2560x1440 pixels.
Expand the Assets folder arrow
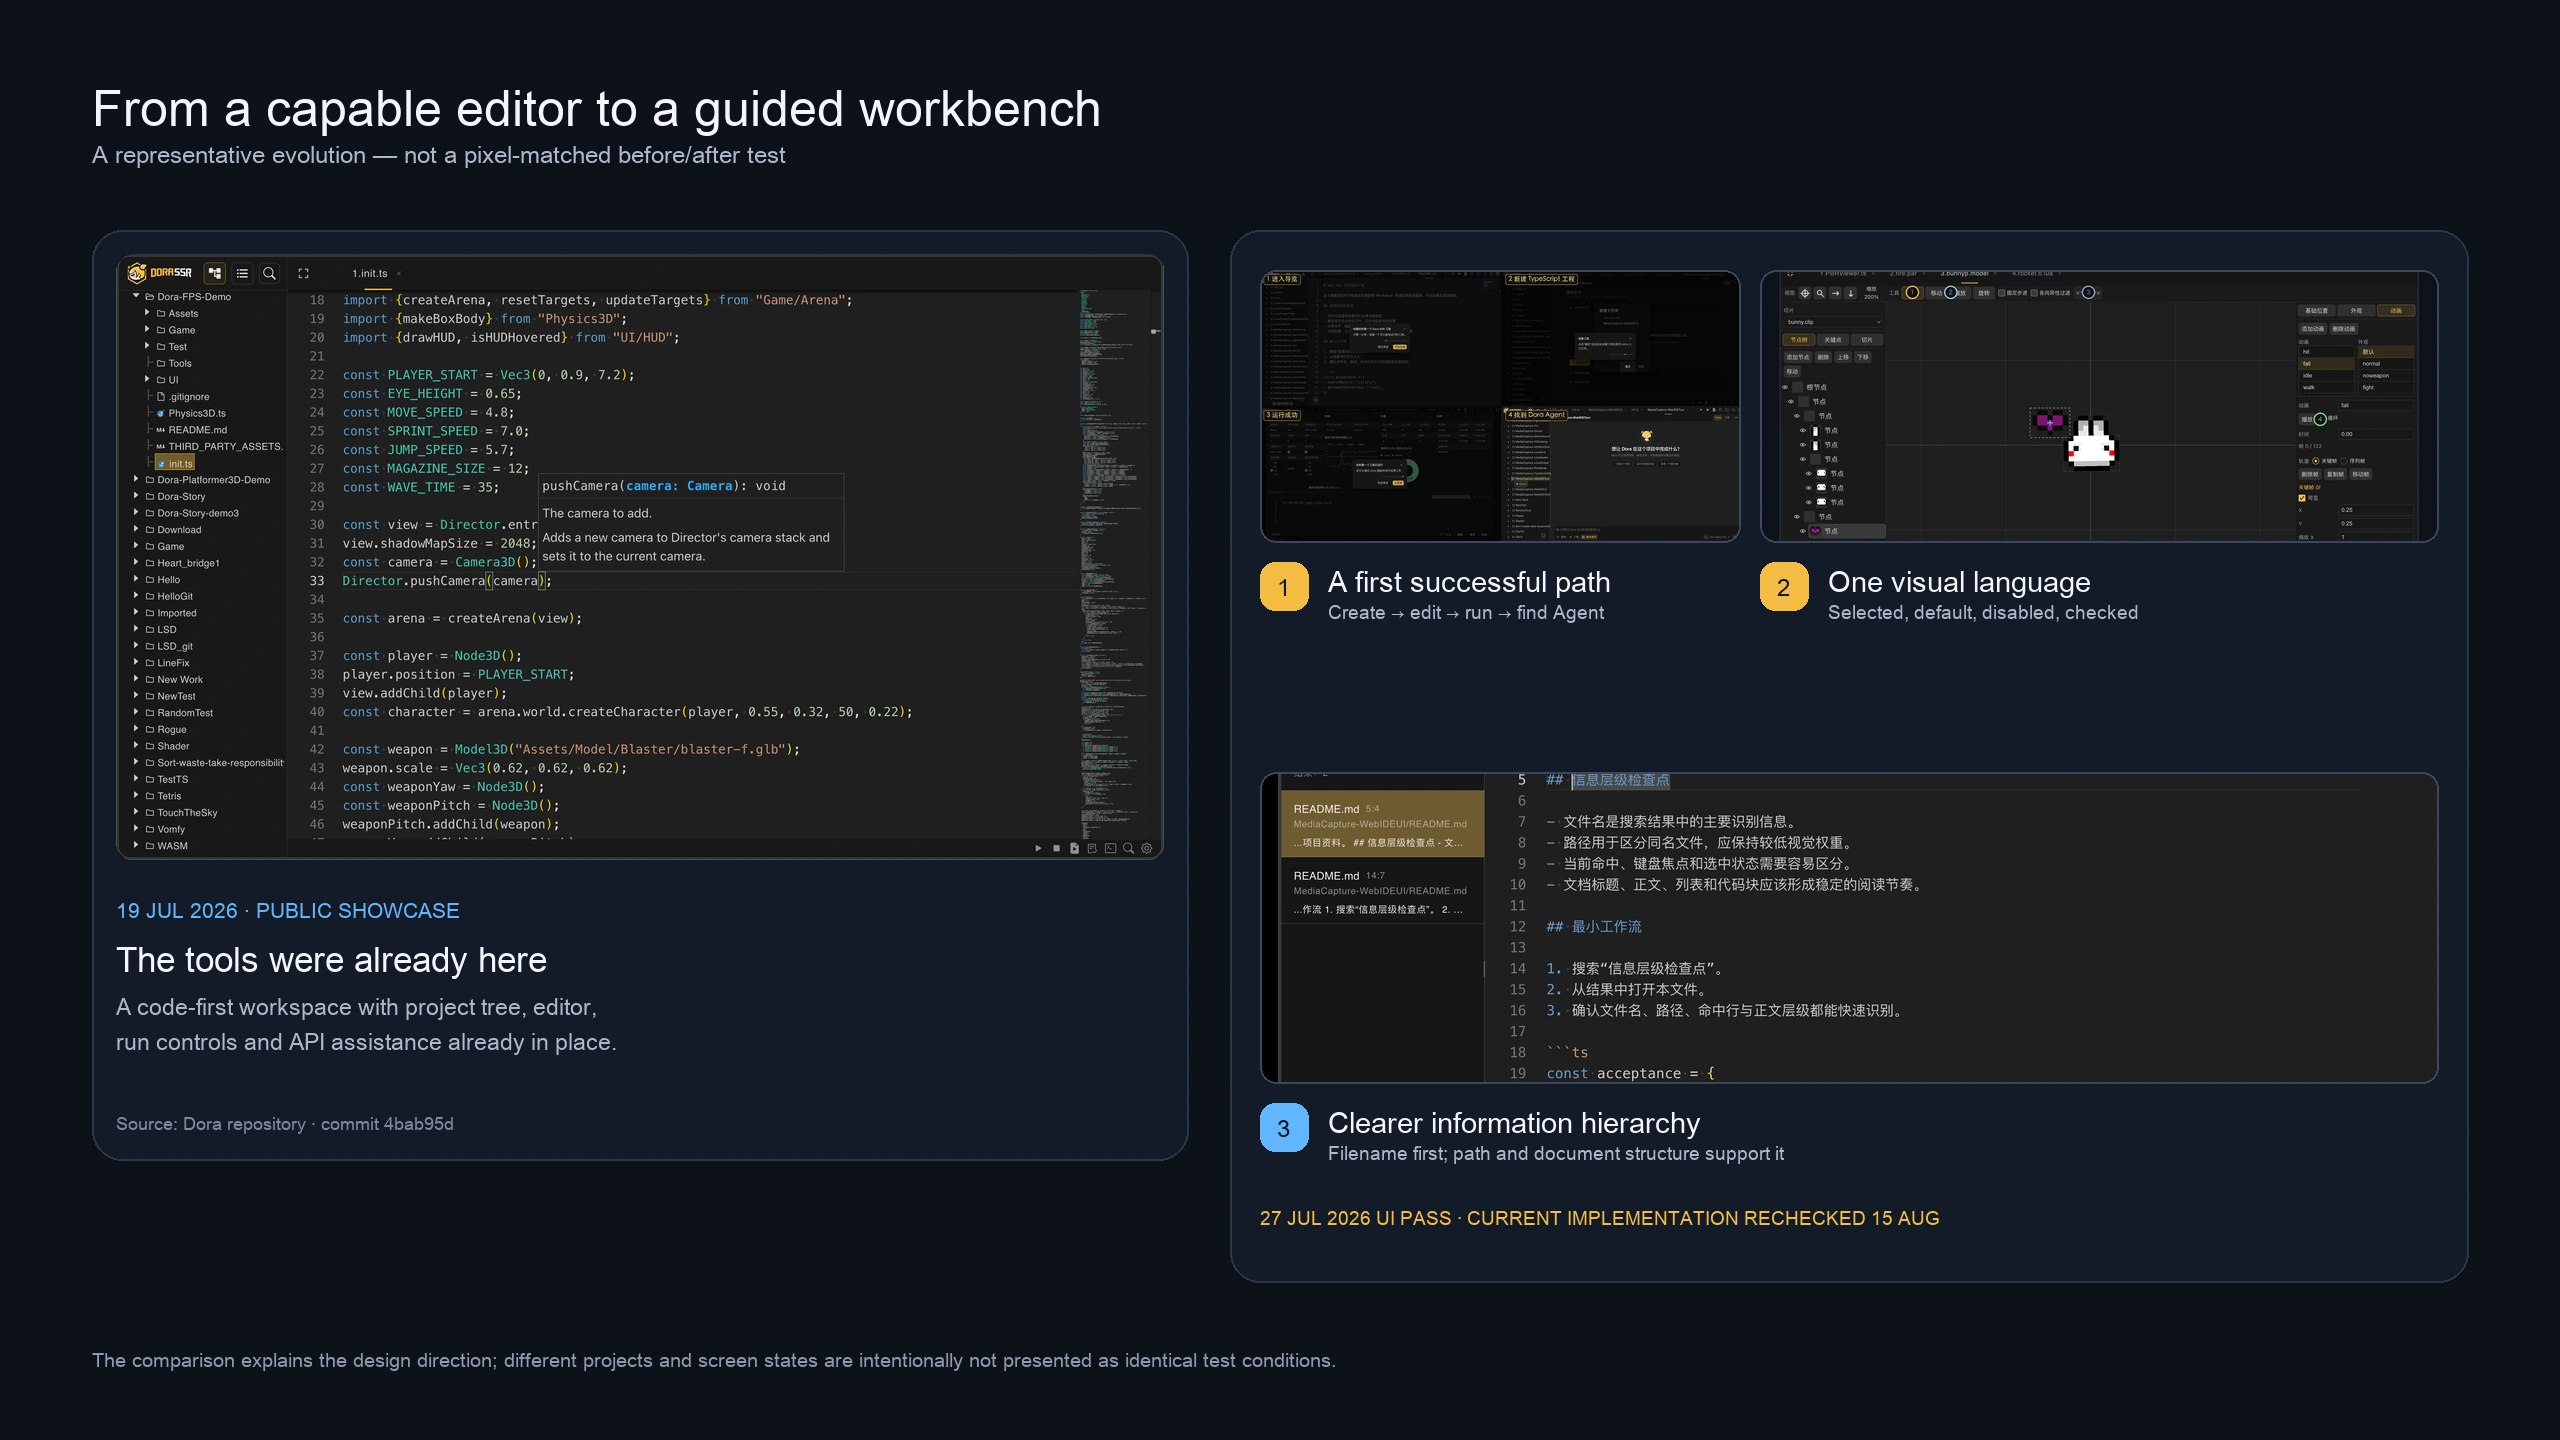pyautogui.click(x=147, y=313)
